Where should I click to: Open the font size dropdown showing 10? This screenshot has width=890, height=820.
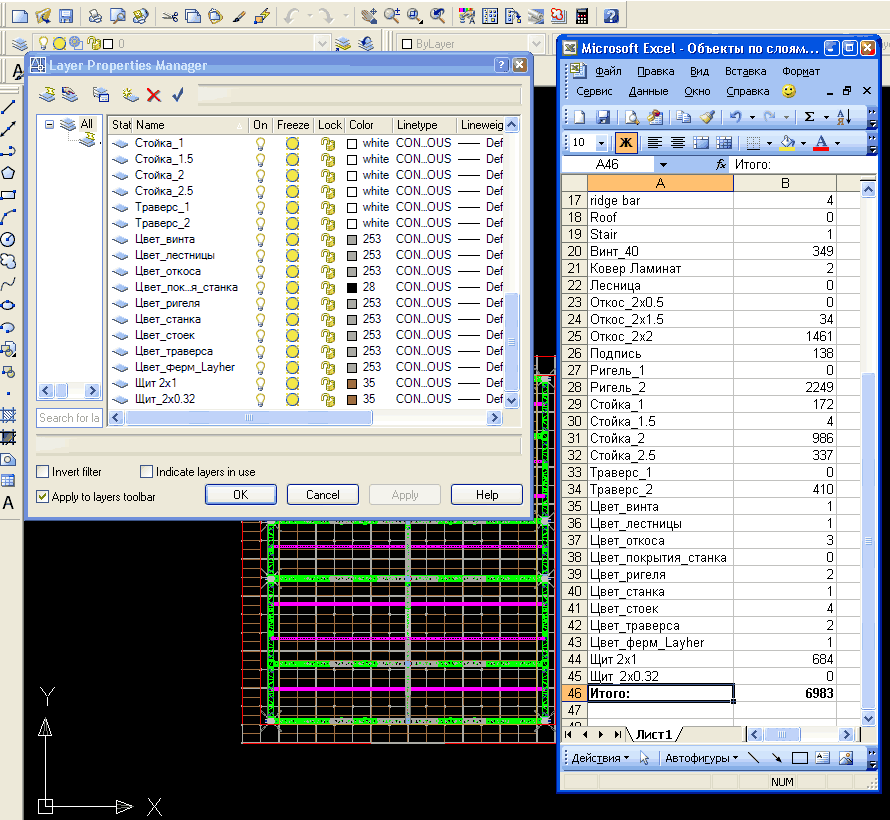[x=601, y=143]
